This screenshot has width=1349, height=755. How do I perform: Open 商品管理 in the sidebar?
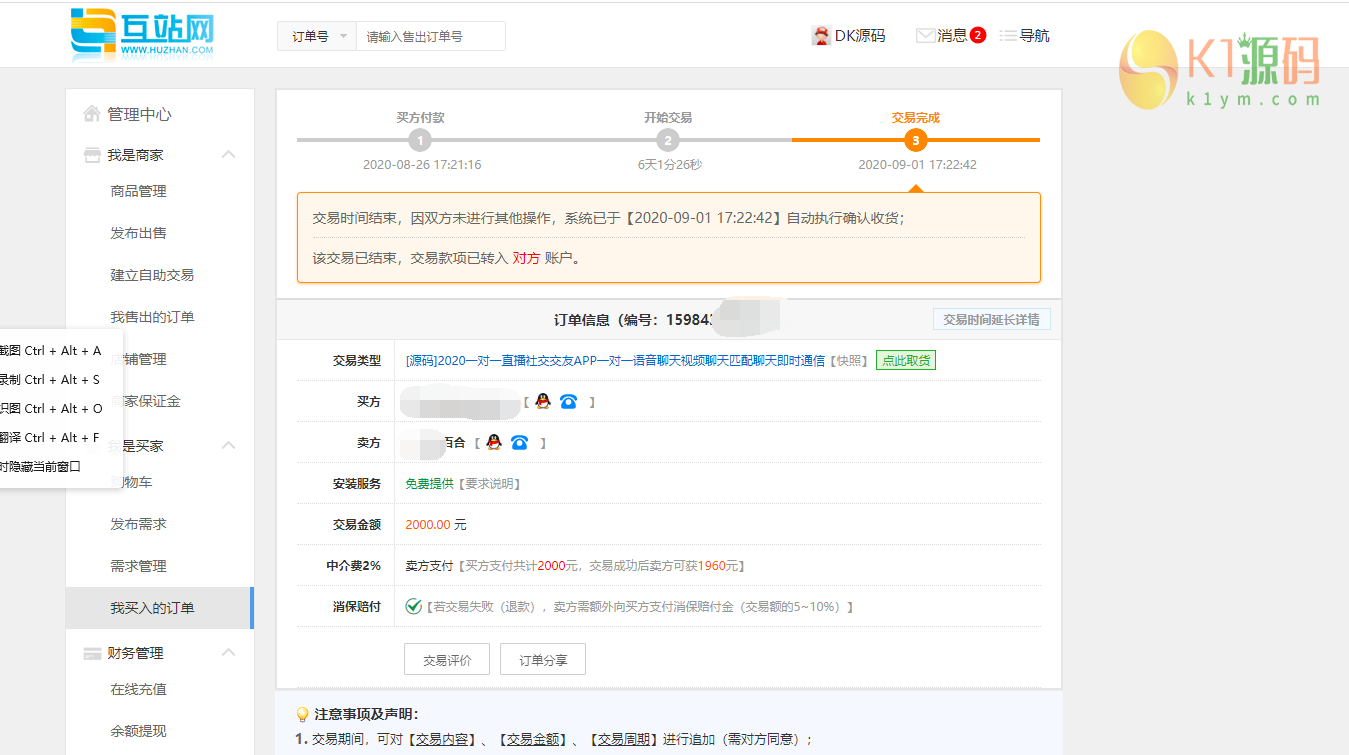coord(138,191)
